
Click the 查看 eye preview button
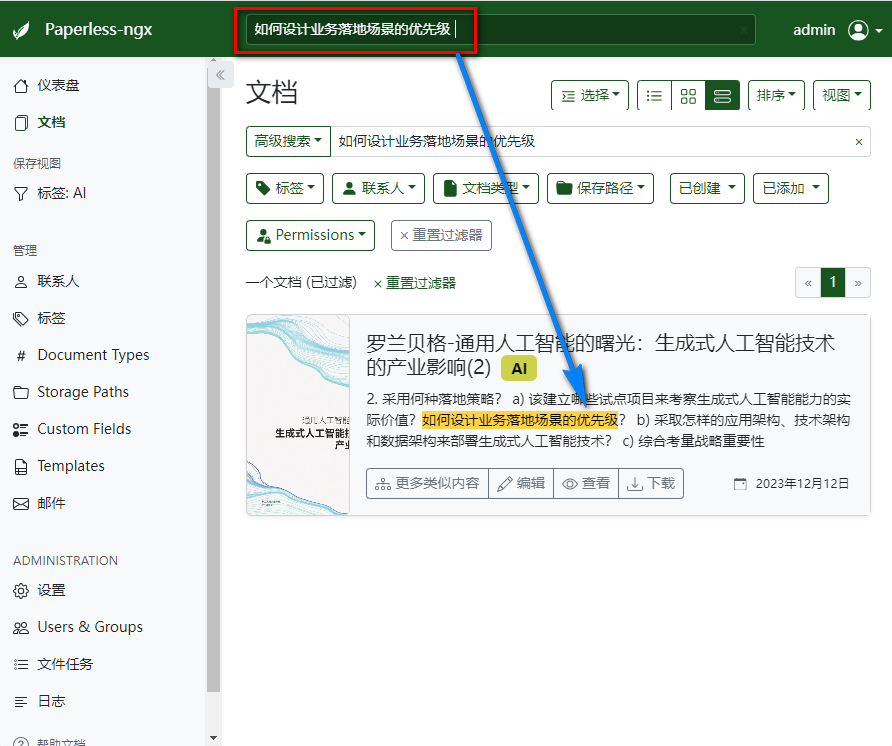586,484
